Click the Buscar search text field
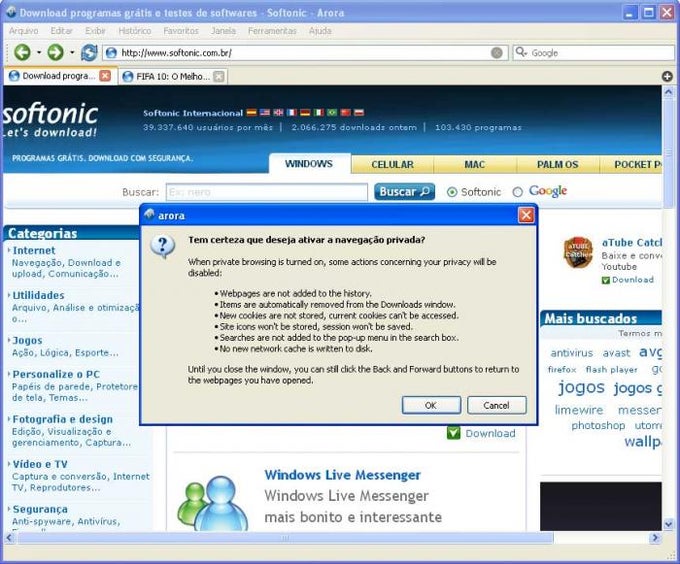Image resolution: width=680 pixels, height=564 pixels. point(267,192)
